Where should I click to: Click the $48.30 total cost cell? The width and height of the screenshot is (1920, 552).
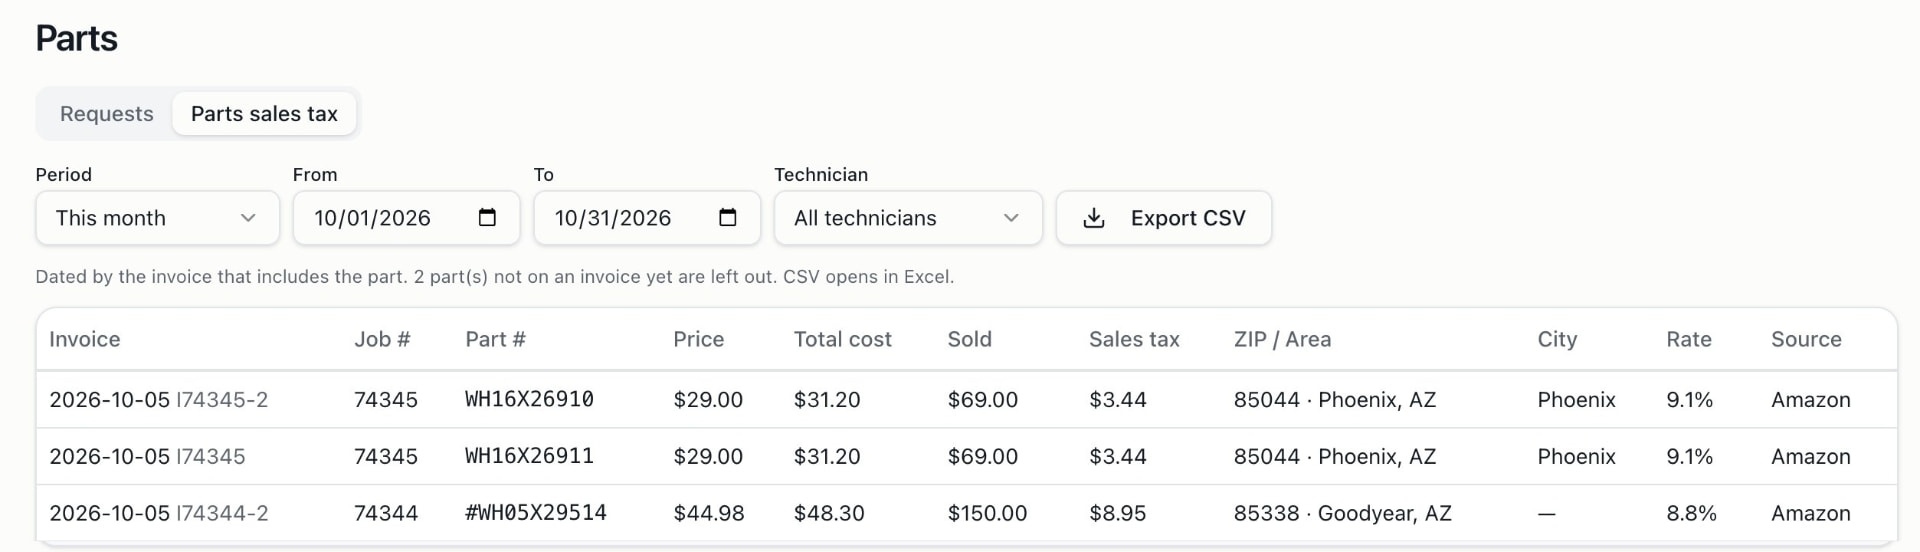pyautogui.click(x=829, y=514)
